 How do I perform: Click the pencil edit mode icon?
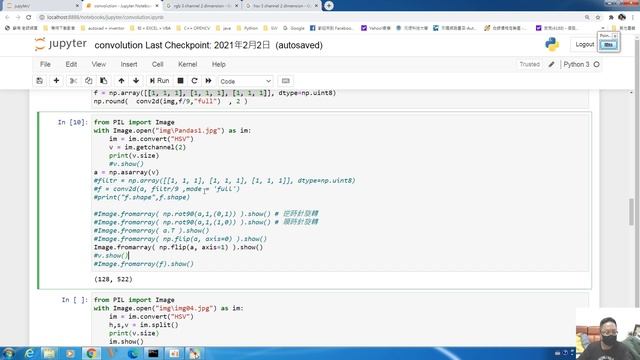(x=551, y=64)
